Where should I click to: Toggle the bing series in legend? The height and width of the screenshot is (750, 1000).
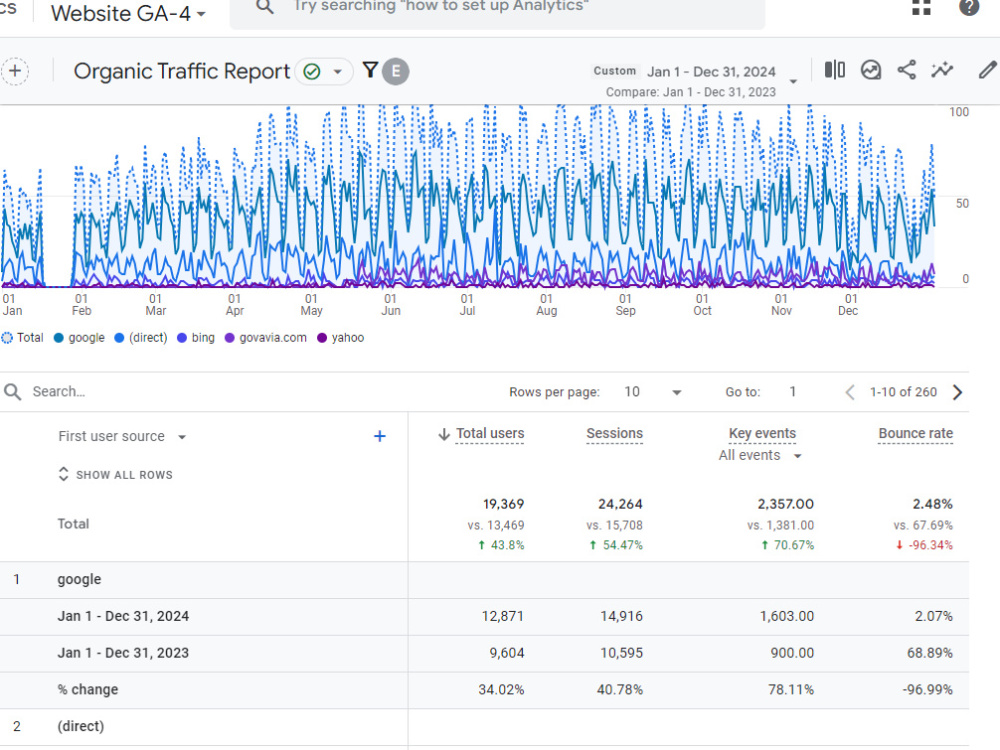click(196, 338)
